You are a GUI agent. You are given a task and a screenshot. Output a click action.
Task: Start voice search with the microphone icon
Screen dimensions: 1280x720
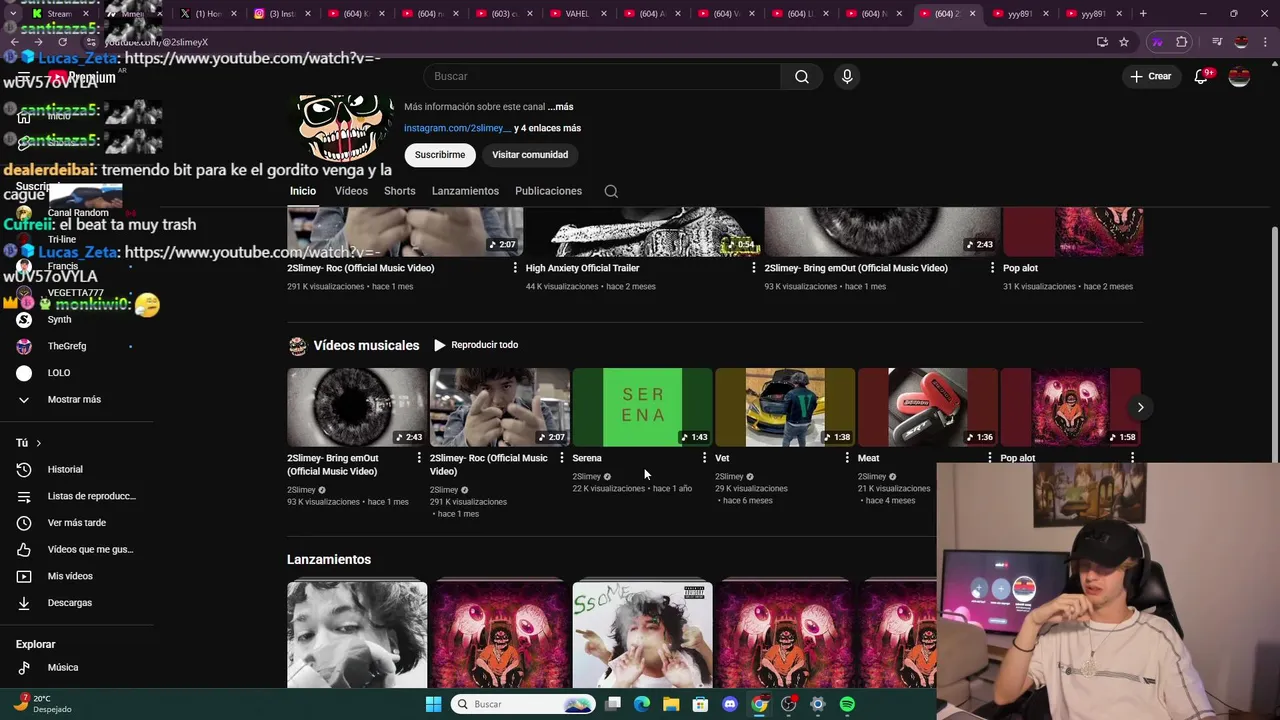(x=847, y=77)
